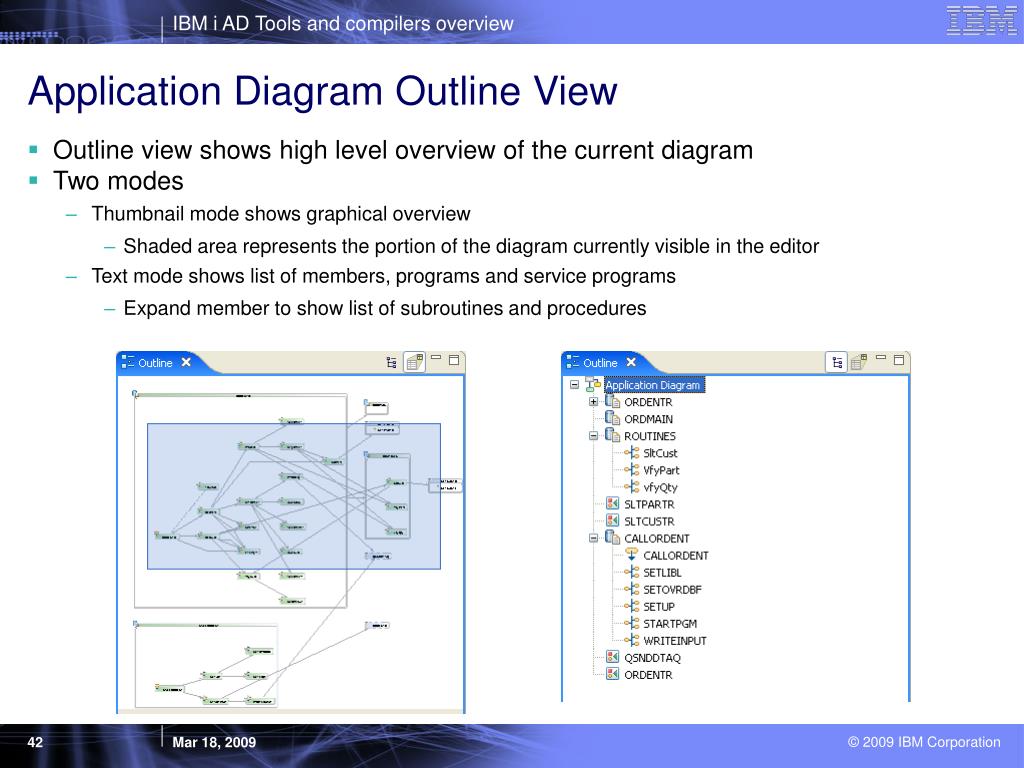
Task: Collapse the Application Diagram root node
Action: (x=575, y=385)
